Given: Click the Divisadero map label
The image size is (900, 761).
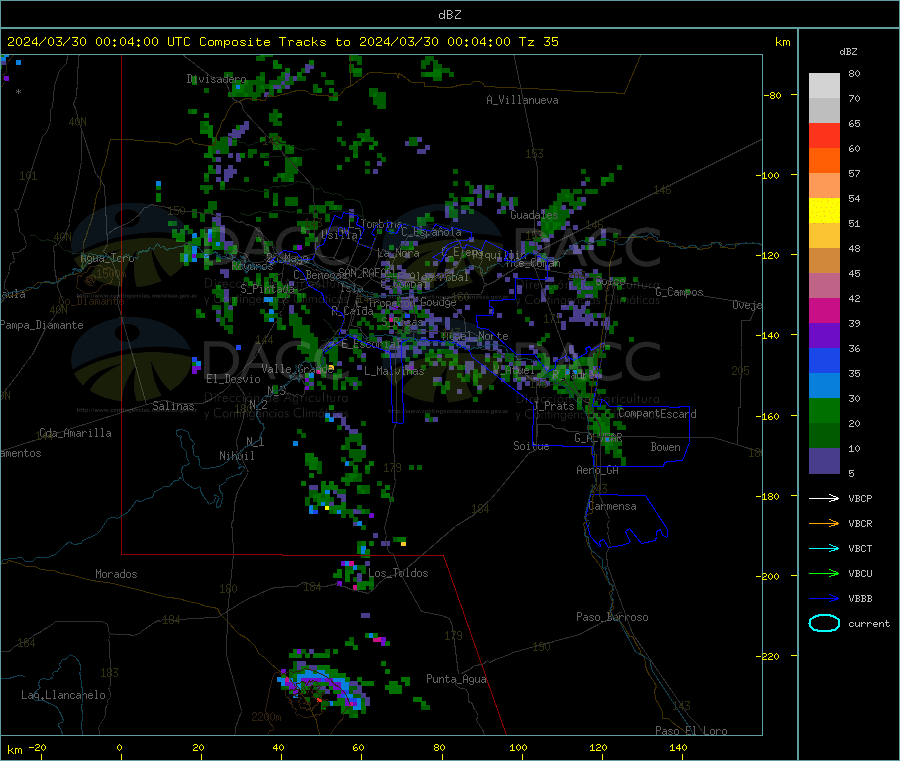Looking at the screenshot, I should 216,79.
